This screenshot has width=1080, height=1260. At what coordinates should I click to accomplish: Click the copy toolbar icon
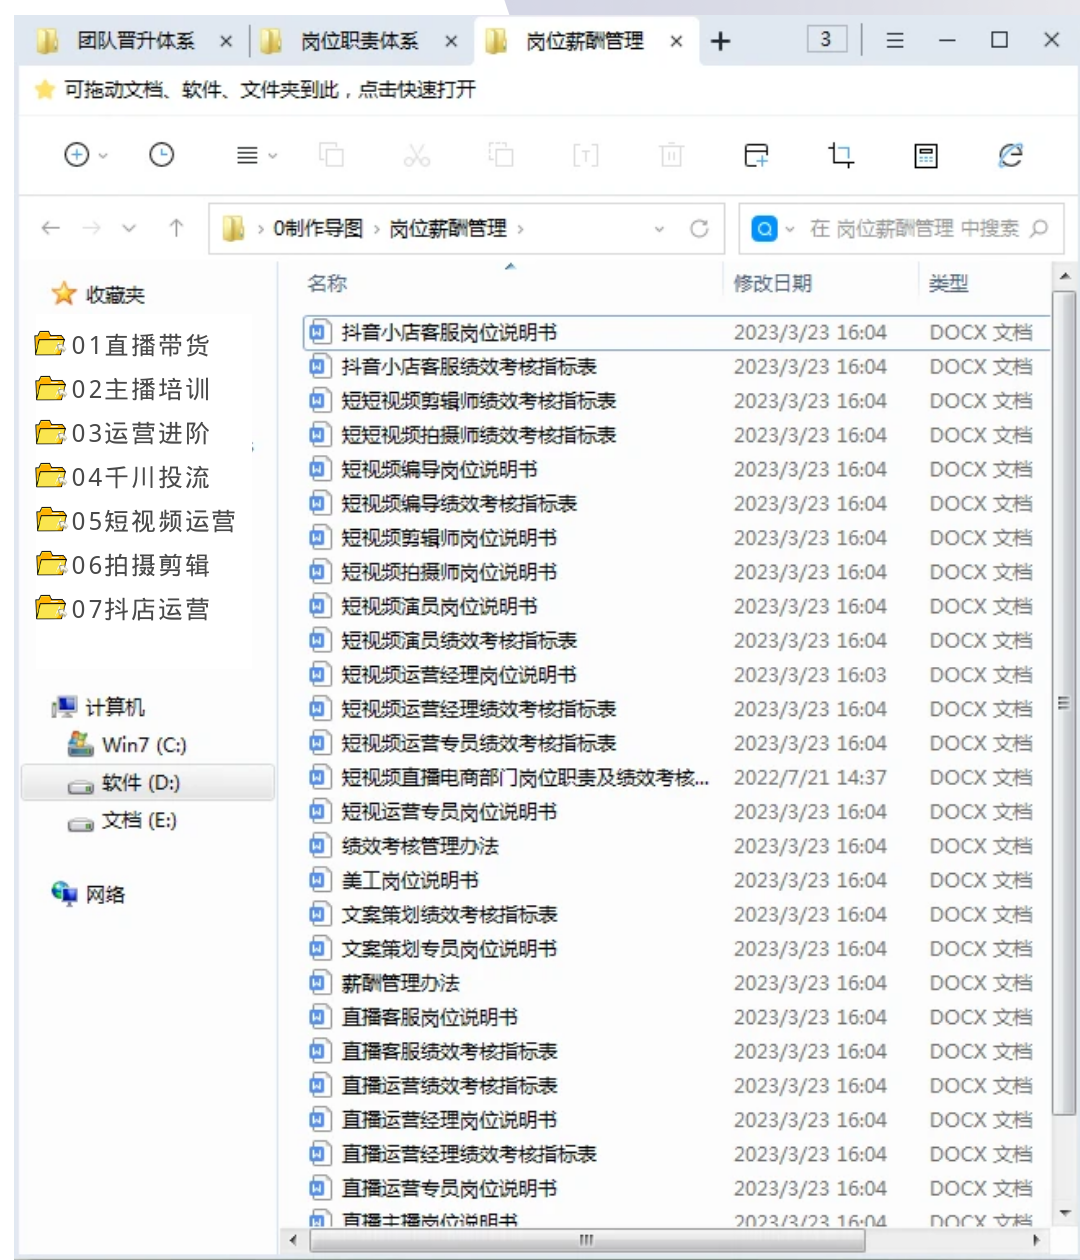(331, 155)
